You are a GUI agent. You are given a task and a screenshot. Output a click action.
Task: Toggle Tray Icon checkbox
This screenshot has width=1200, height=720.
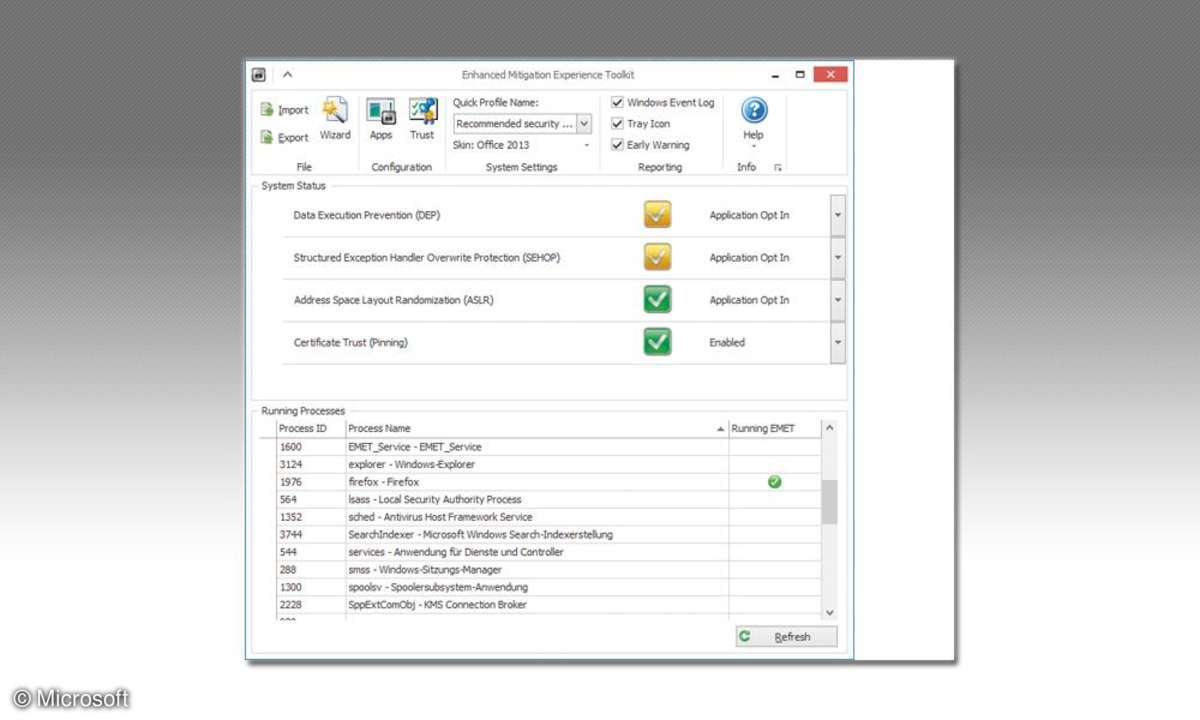click(618, 124)
